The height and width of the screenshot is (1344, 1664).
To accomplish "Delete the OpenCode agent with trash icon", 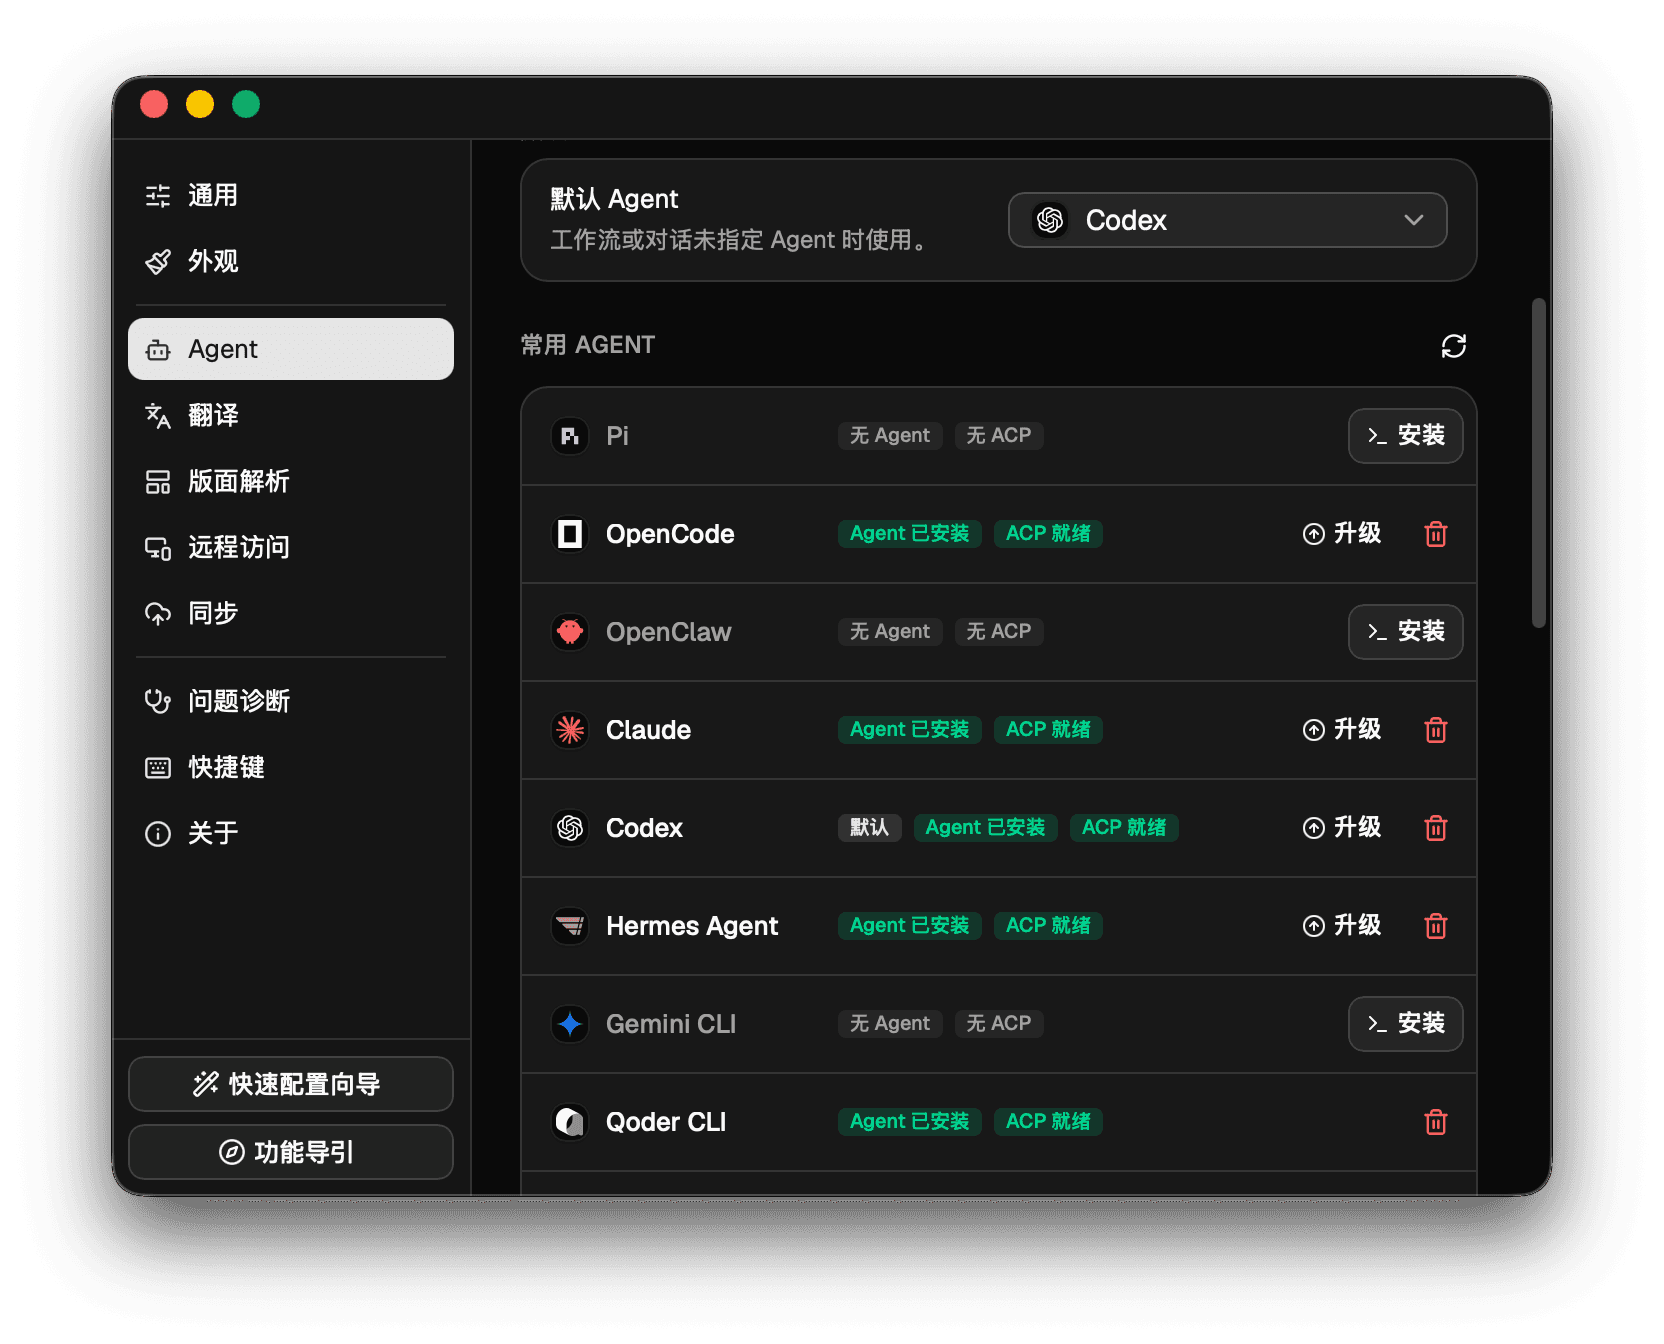I will (1436, 534).
